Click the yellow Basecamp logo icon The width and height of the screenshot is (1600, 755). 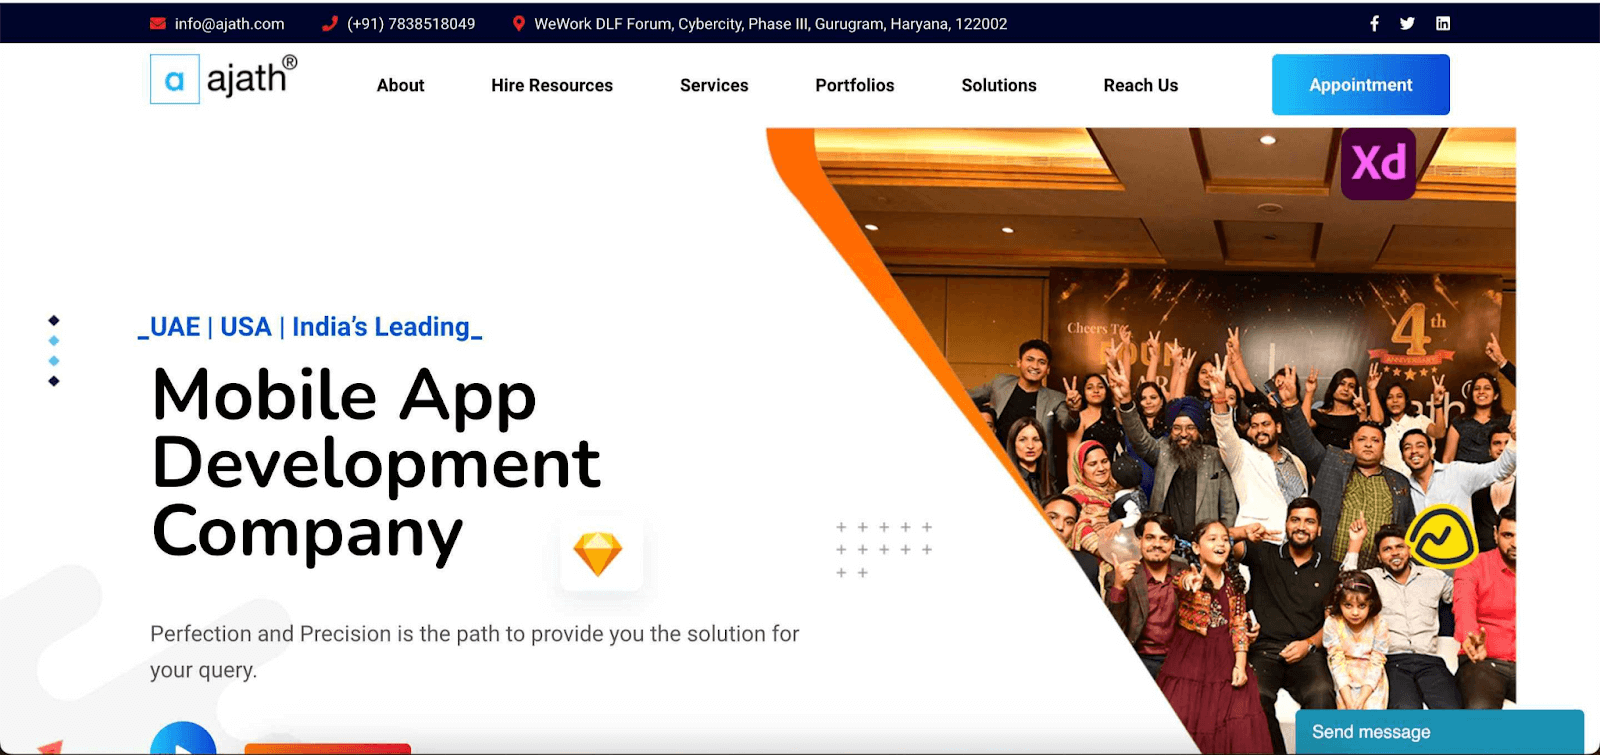[x=1441, y=538]
